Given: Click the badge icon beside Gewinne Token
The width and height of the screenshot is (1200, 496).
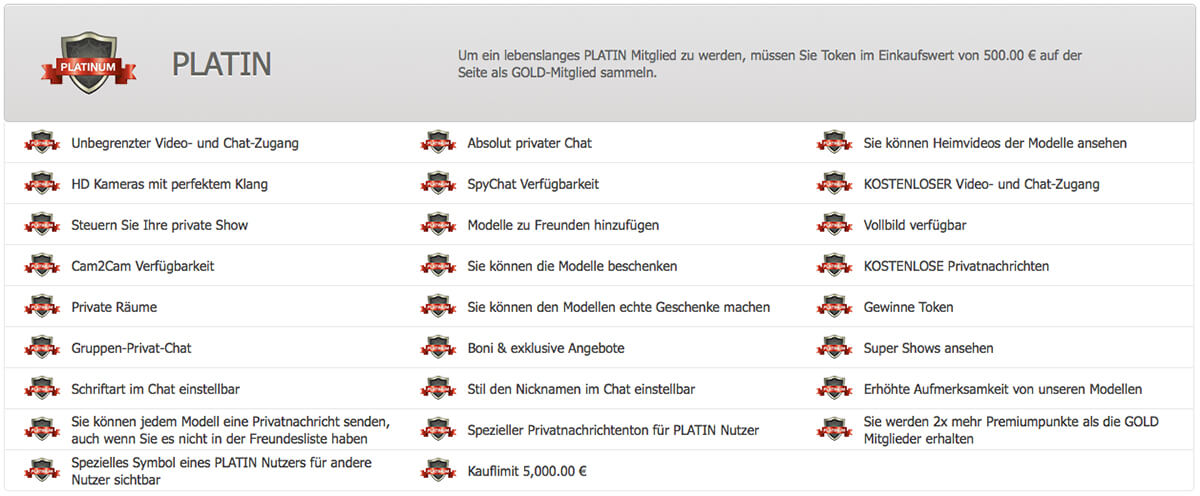Looking at the screenshot, I should pyautogui.click(x=835, y=307).
